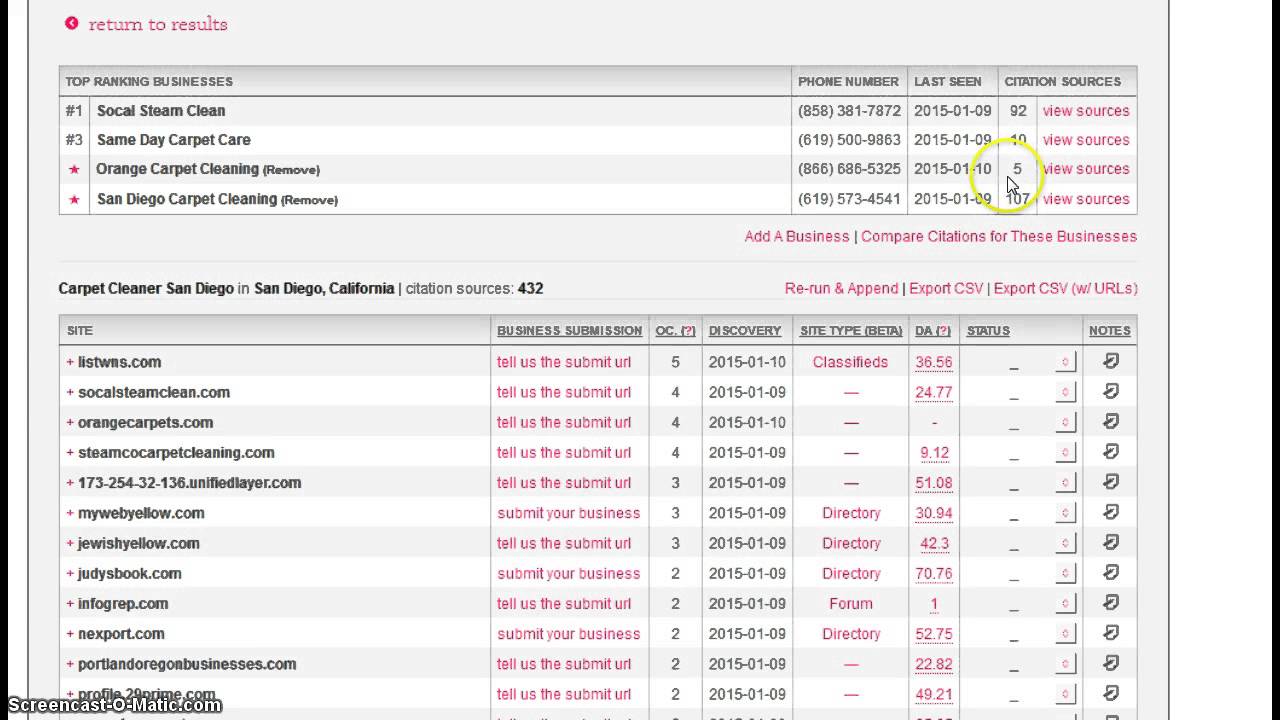
Task: Click the DA value 51.08
Action: tap(934, 482)
